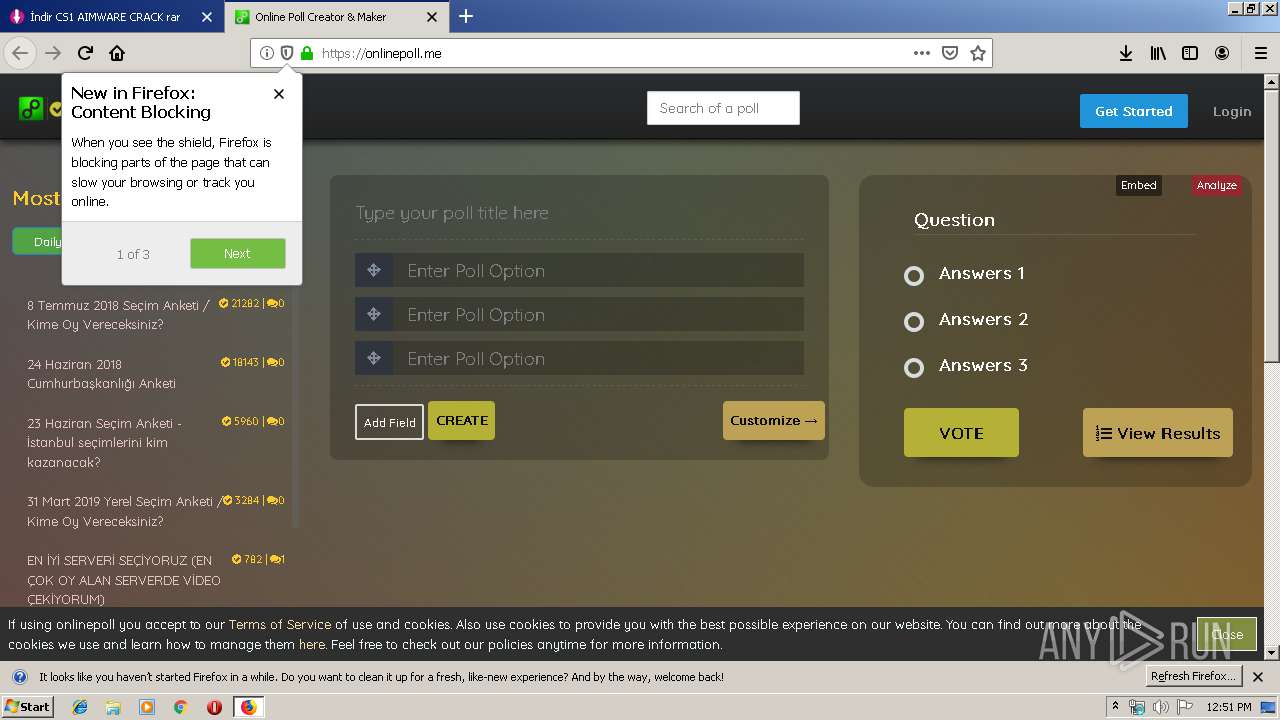Open Firefox account icon

[x=1222, y=53]
